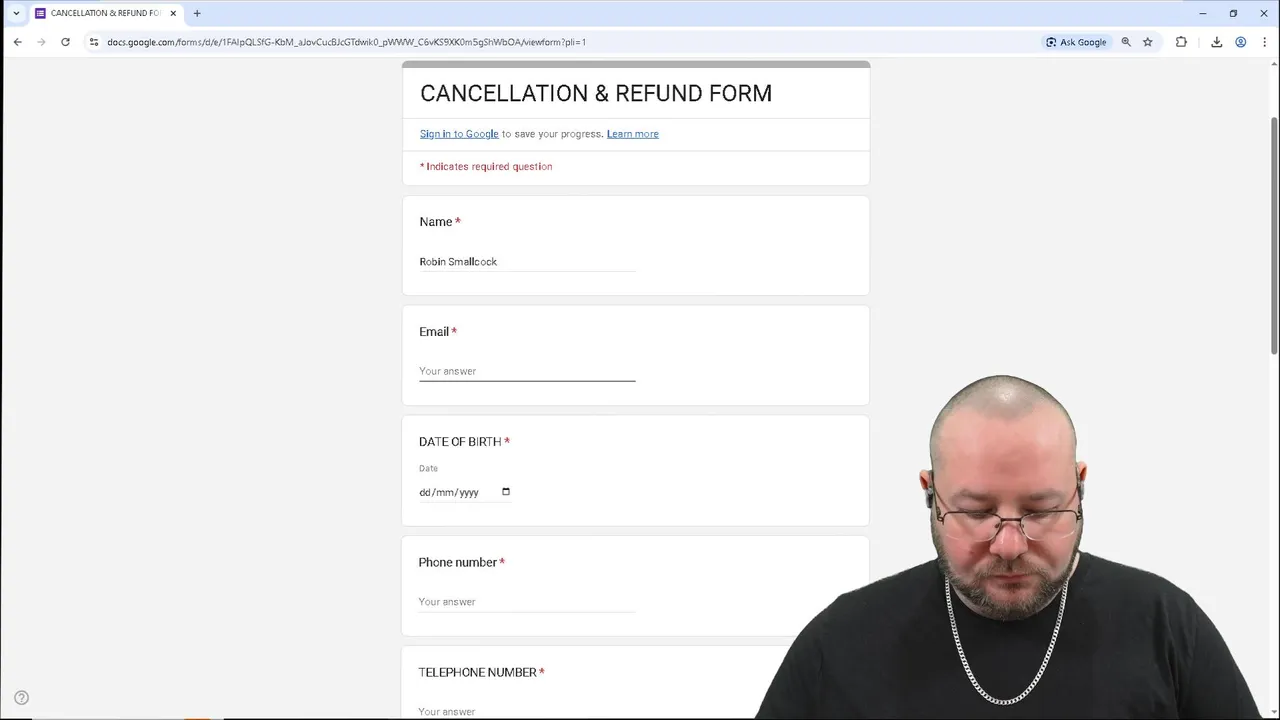The height and width of the screenshot is (720, 1280).
Task: Click the Phone number answer field
Action: (527, 602)
